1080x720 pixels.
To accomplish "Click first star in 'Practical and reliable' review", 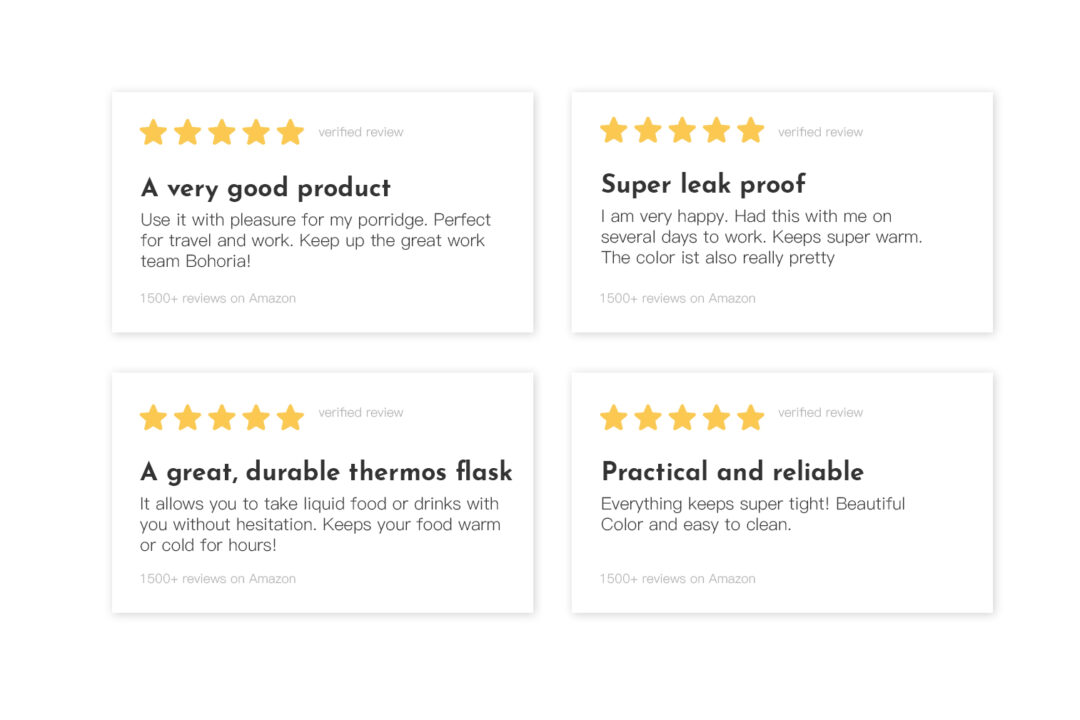I will click(613, 418).
